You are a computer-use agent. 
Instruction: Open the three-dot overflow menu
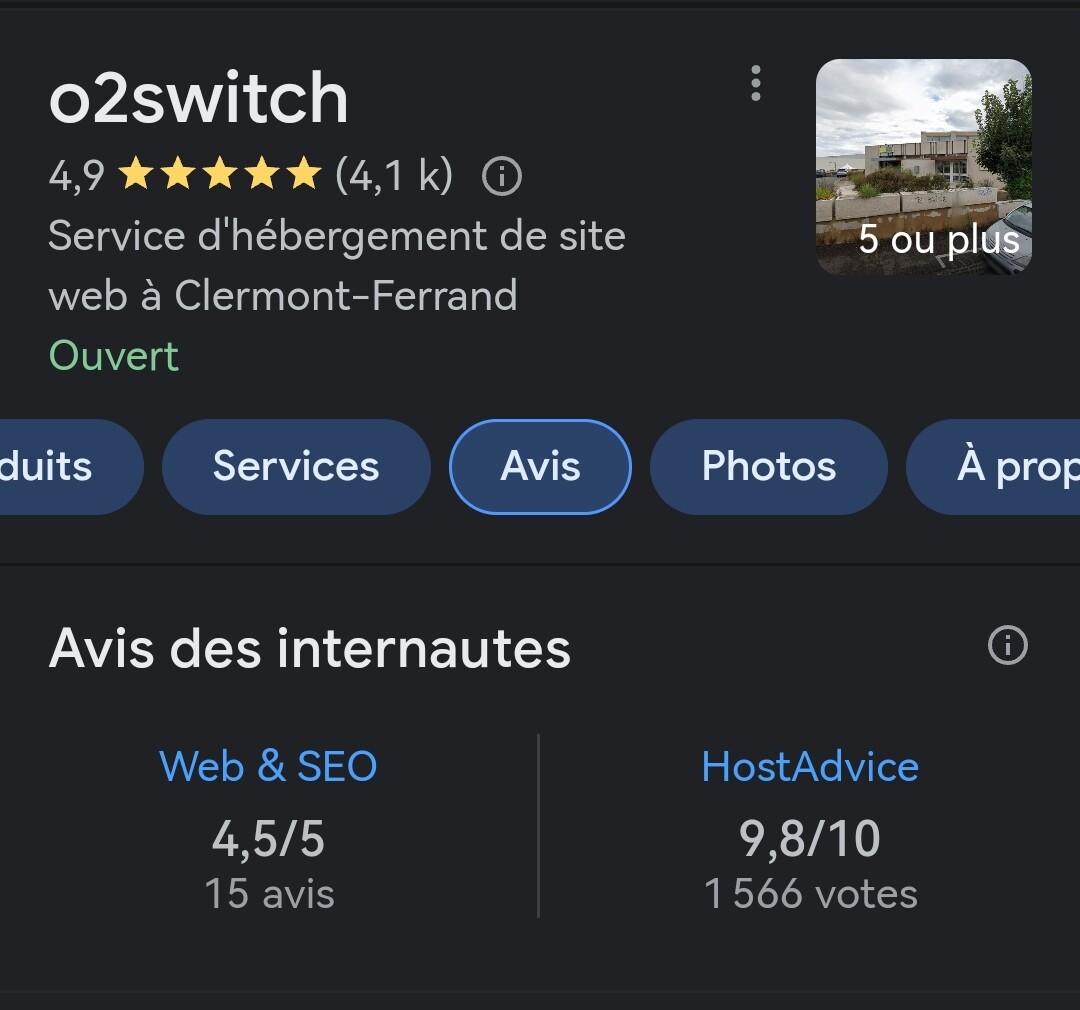pos(756,84)
